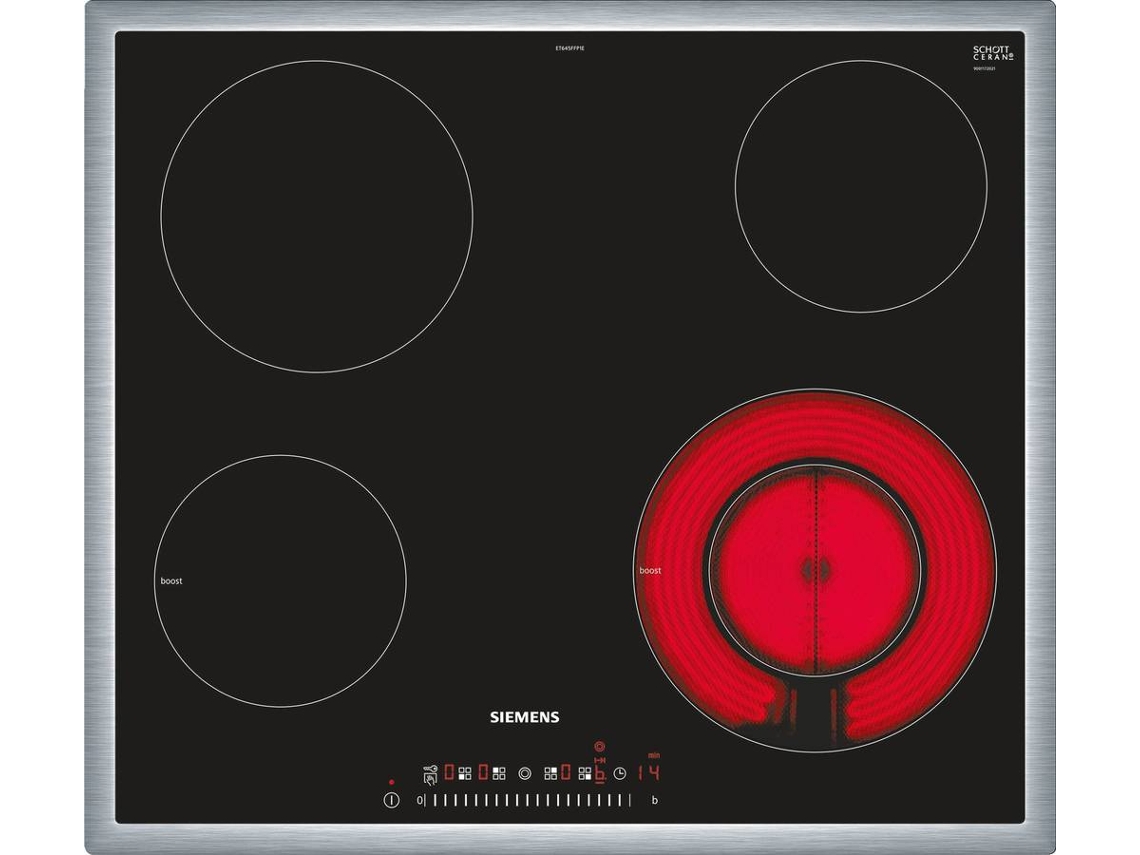
Task: Tap the front-left zone heat display
Action: pos(449,772)
